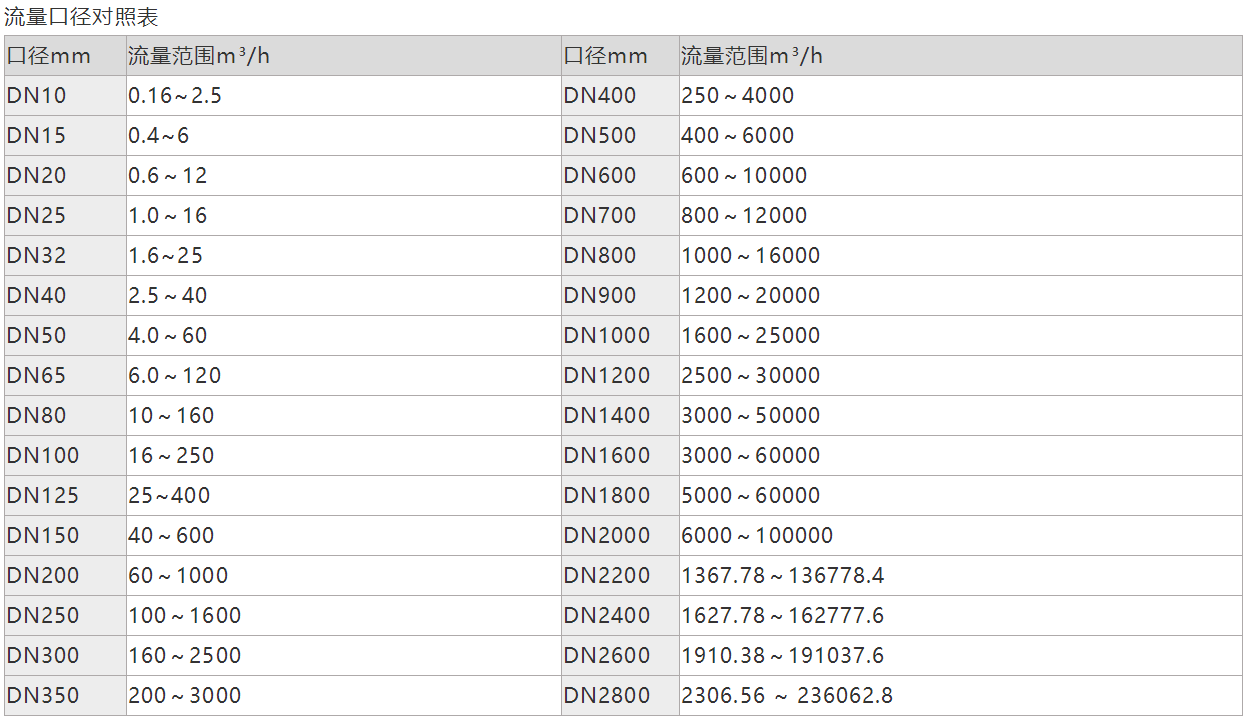Viewport: 1245px width, 722px height.
Task: Select the DN65 cell
Action: point(36,376)
